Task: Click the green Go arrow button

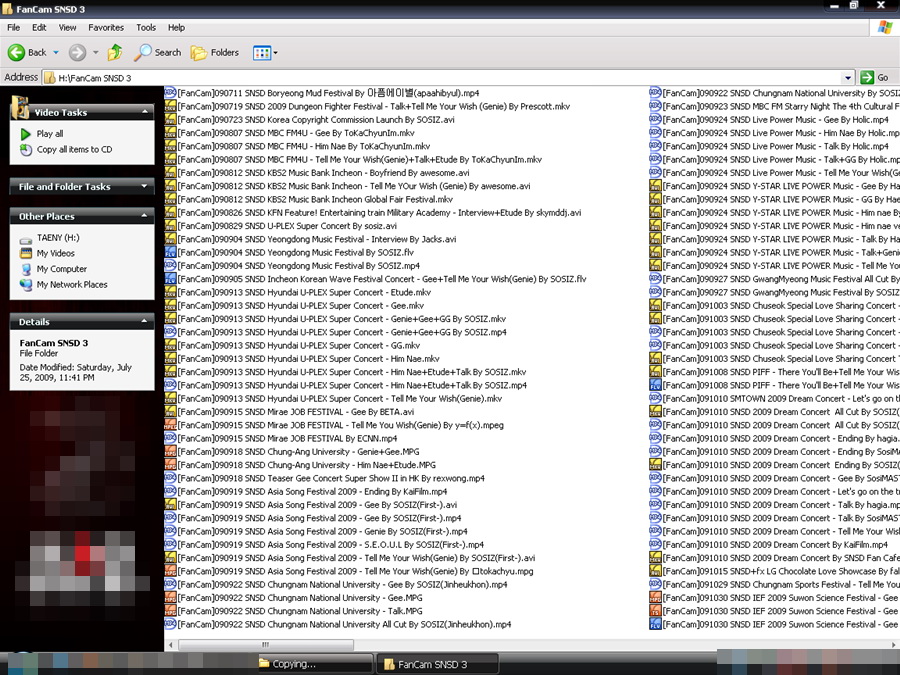Action: click(x=867, y=77)
